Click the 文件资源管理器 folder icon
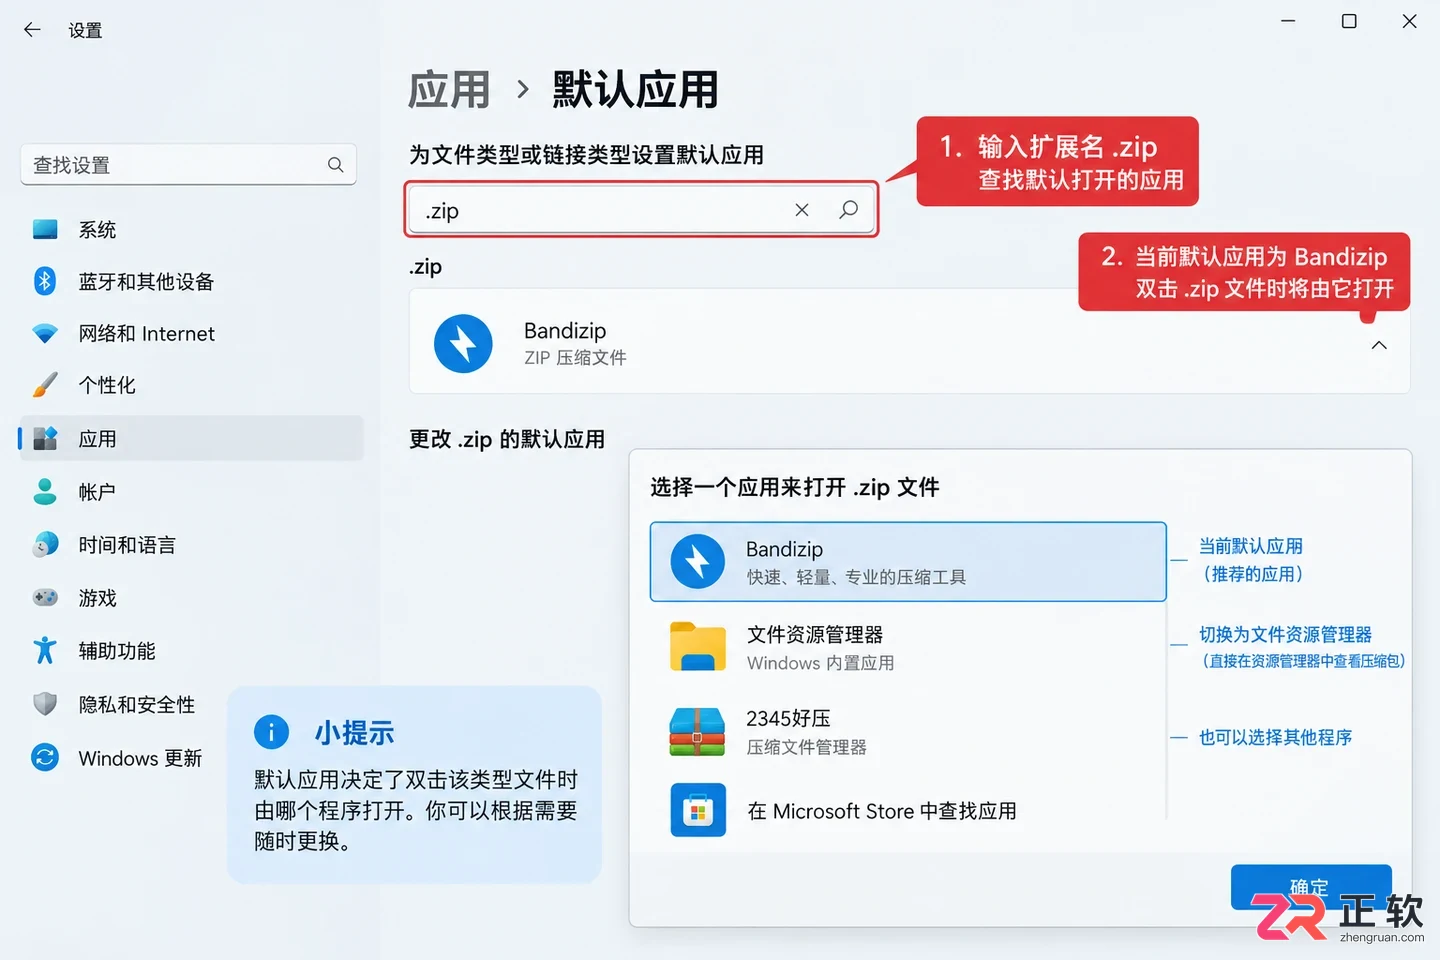1440x960 pixels. (698, 647)
